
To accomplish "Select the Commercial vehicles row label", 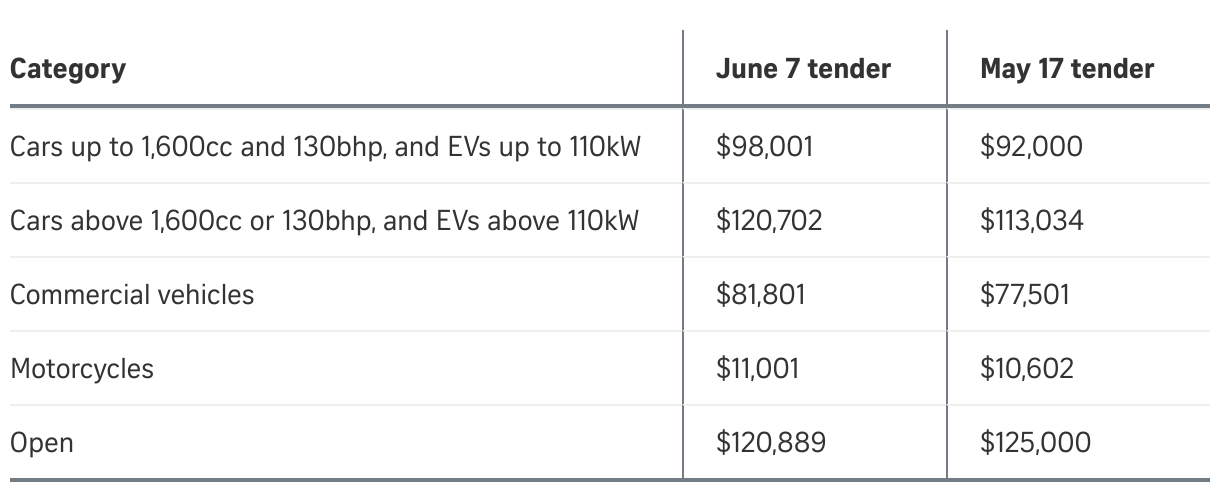I will tap(132, 295).
